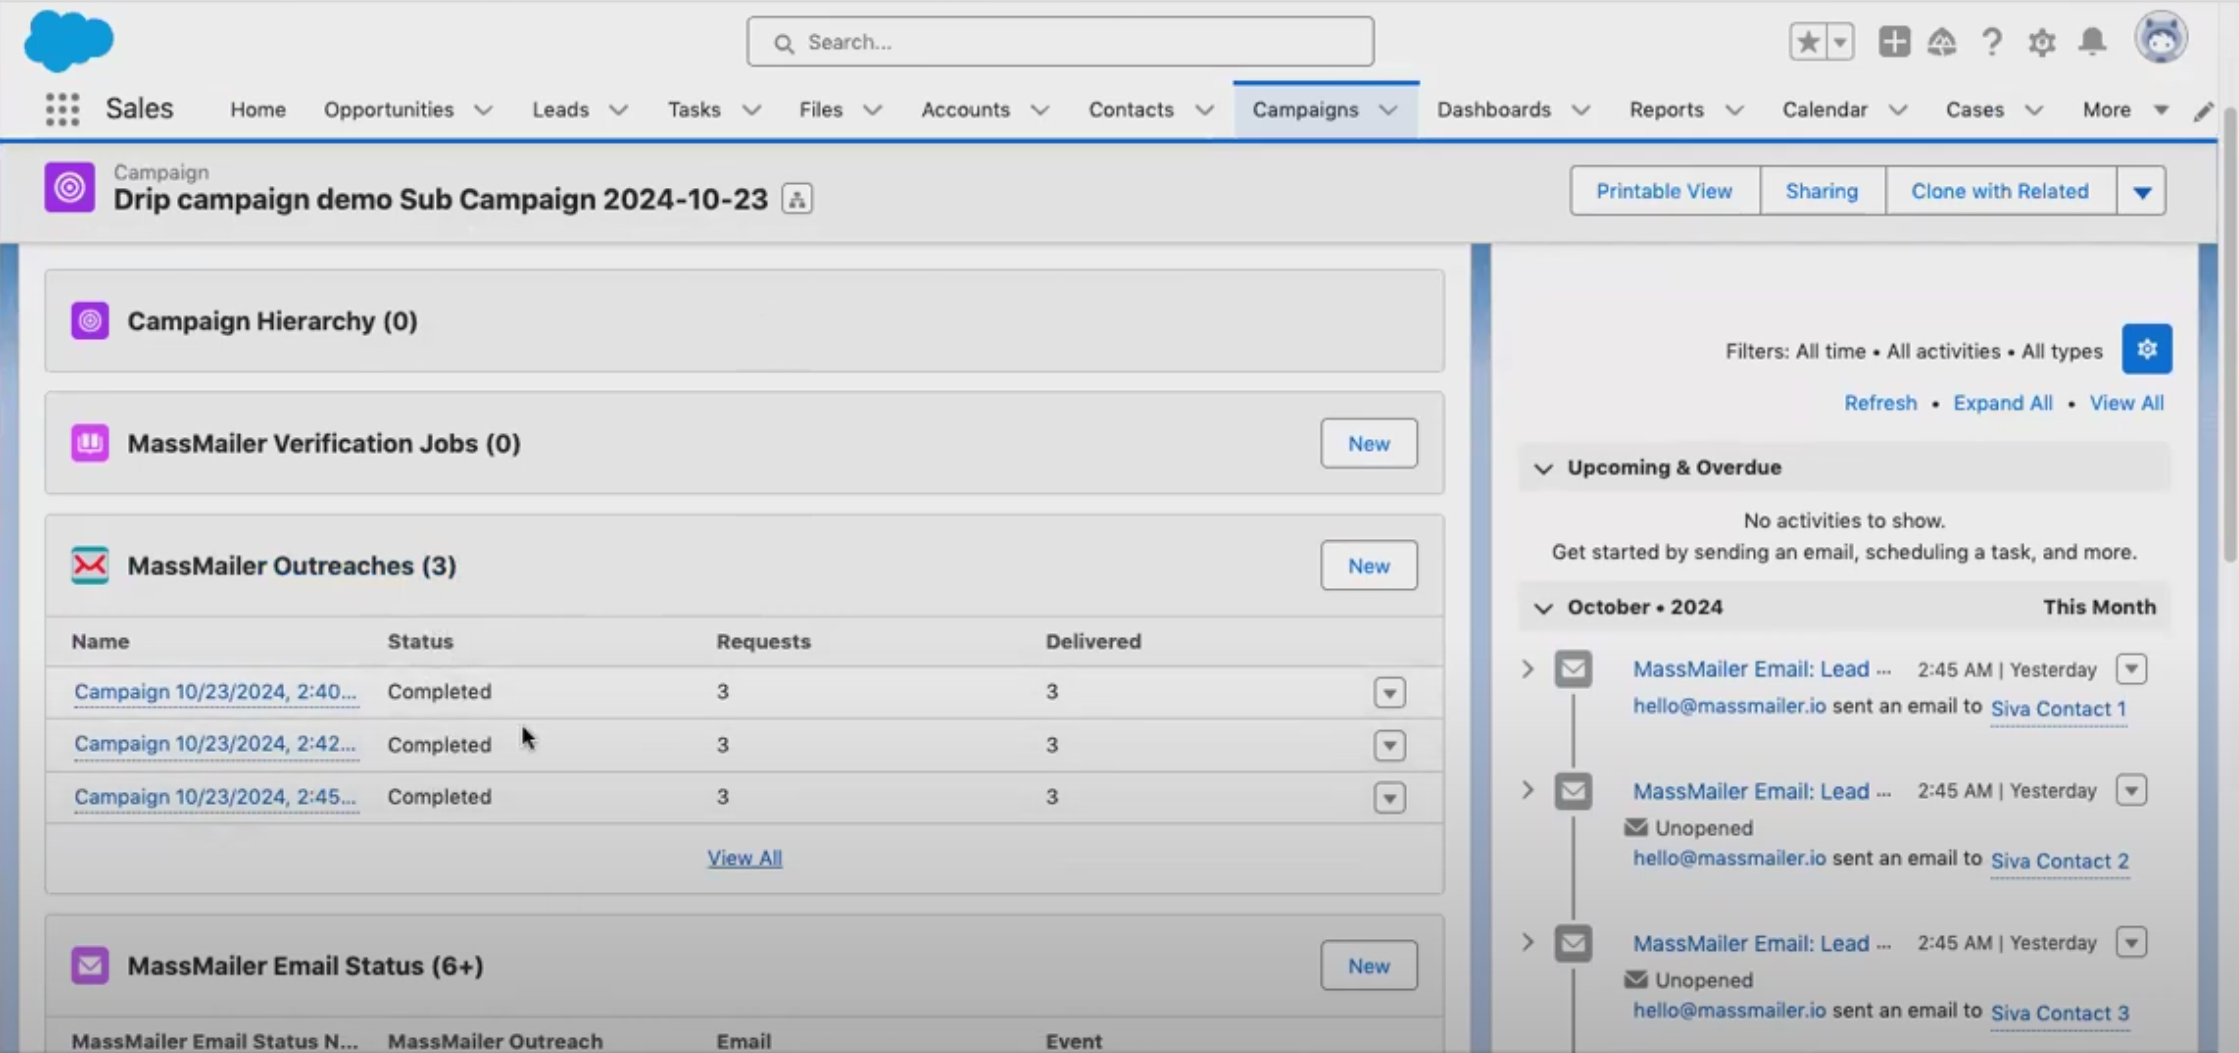Click Clone with Related button
This screenshot has height=1053, width=2239.
(2000, 191)
